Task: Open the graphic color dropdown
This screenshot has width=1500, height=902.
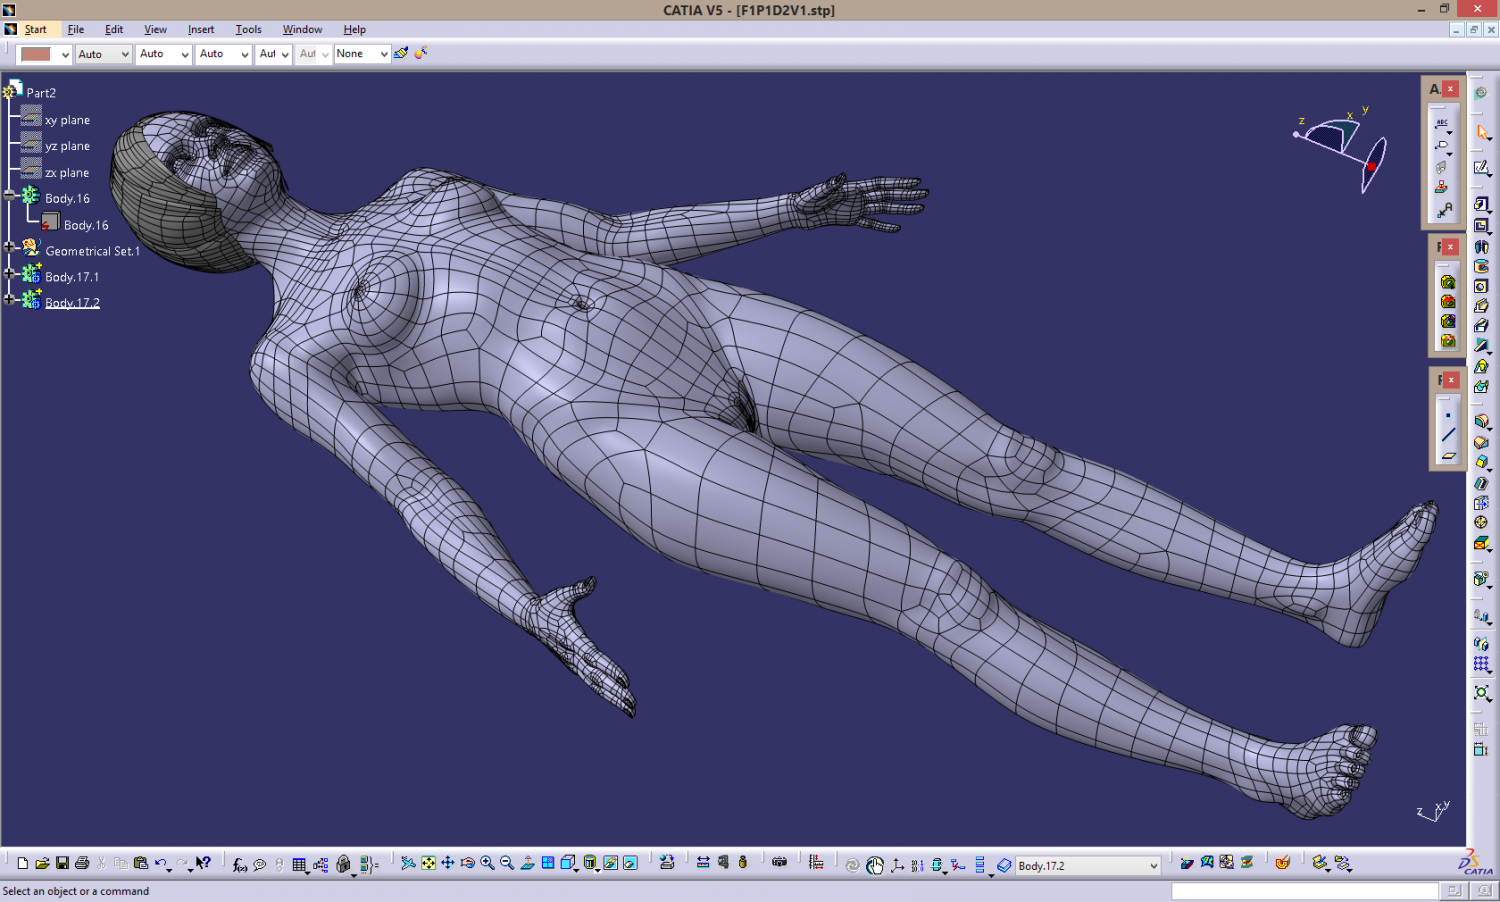Action: pos(65,54)
